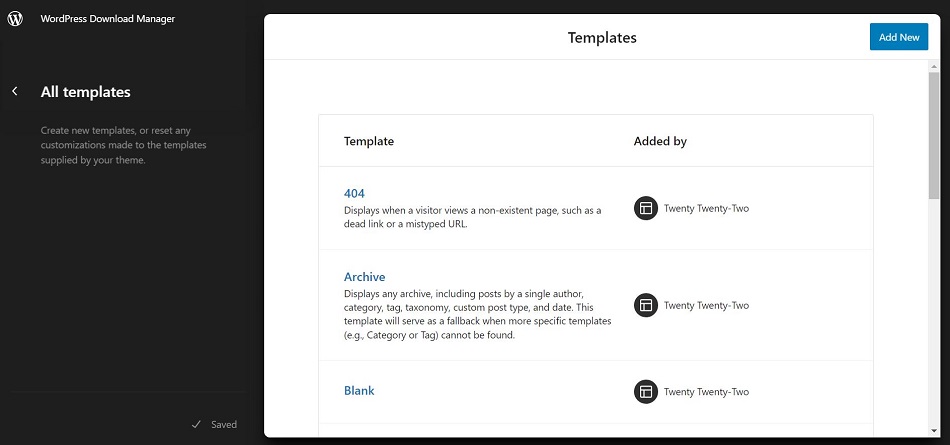The image size is (950, 445).
Task: Open WordPress Download Manager site title
Action: (108, 19)
